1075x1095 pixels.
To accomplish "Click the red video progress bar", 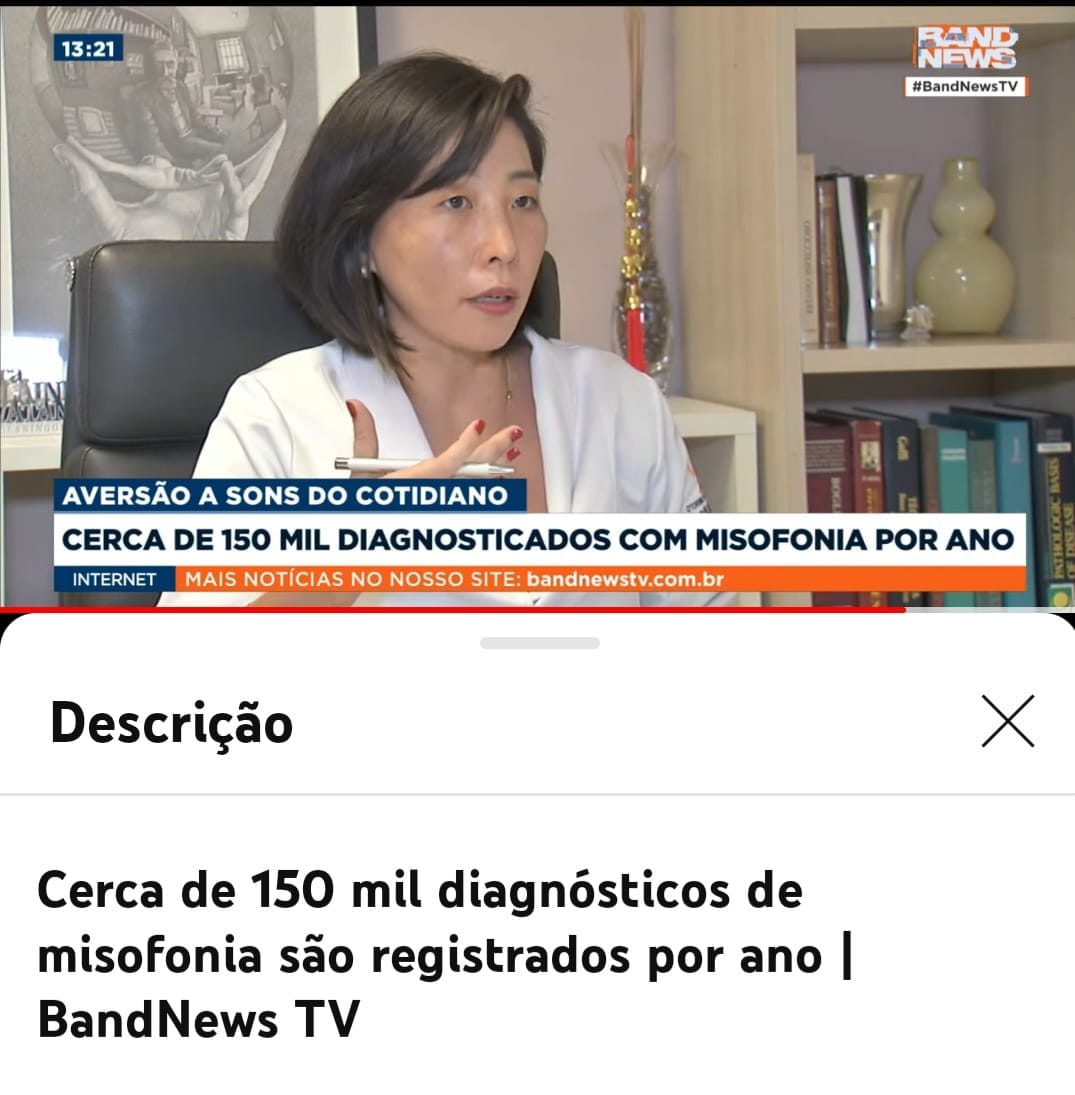I will tap(453, 610).
